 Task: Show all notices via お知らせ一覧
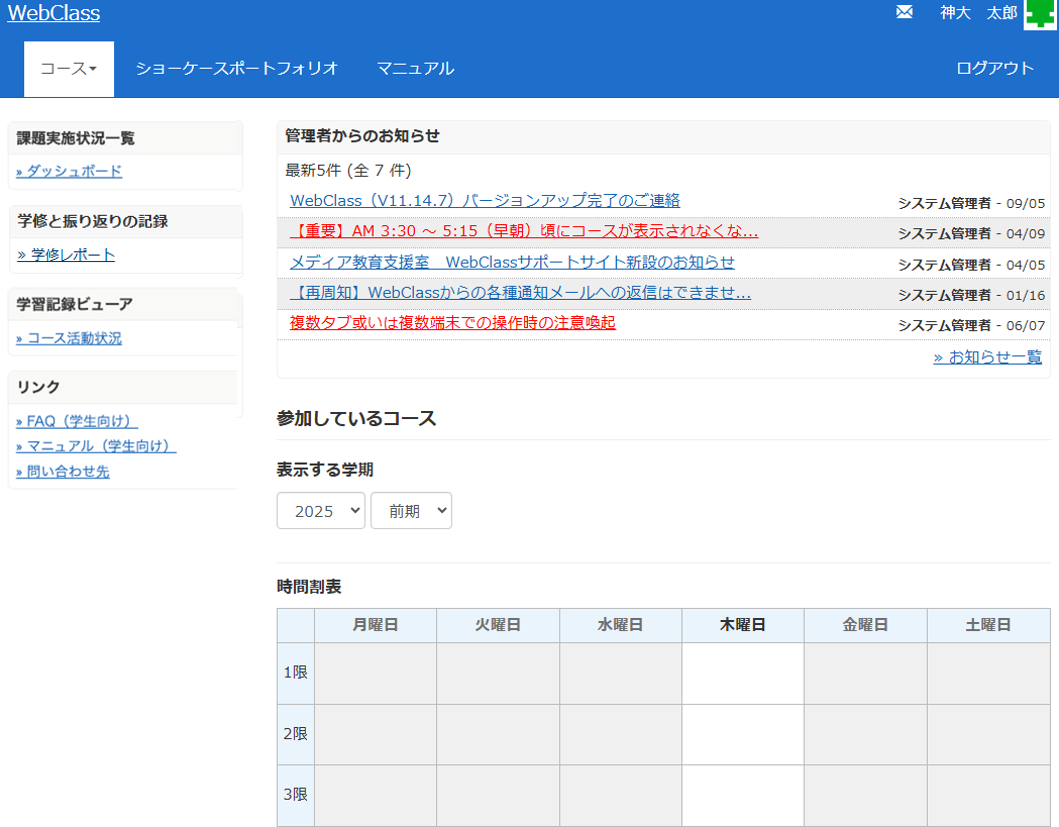point(987,357)
